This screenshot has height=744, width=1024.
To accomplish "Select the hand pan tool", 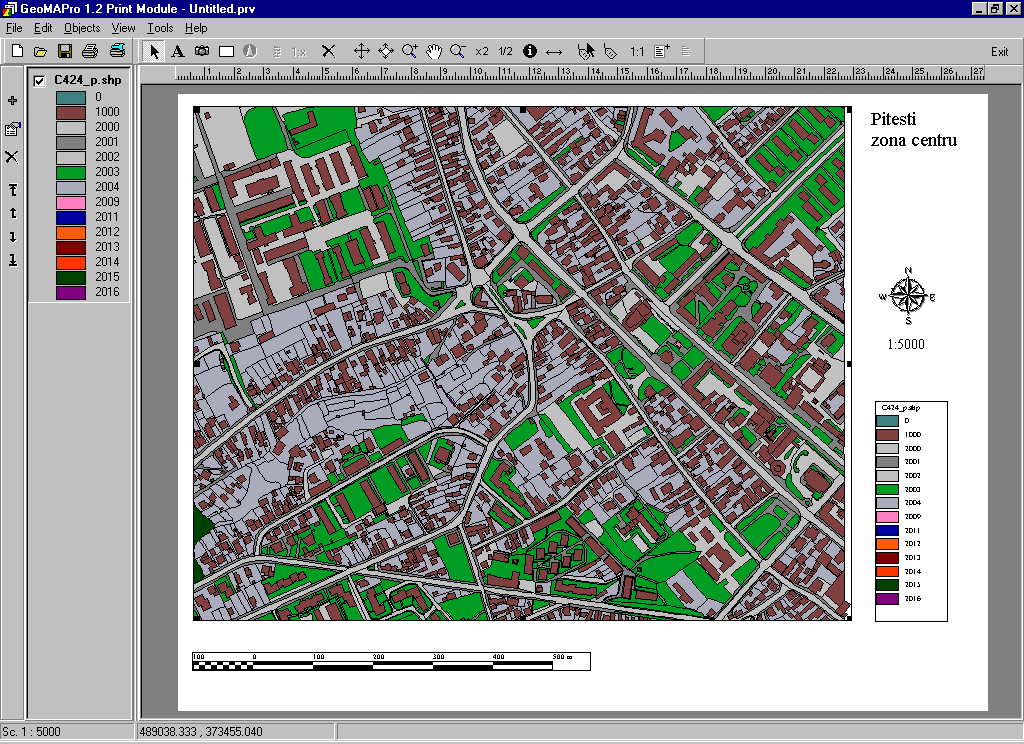I will tap(434, 51).
